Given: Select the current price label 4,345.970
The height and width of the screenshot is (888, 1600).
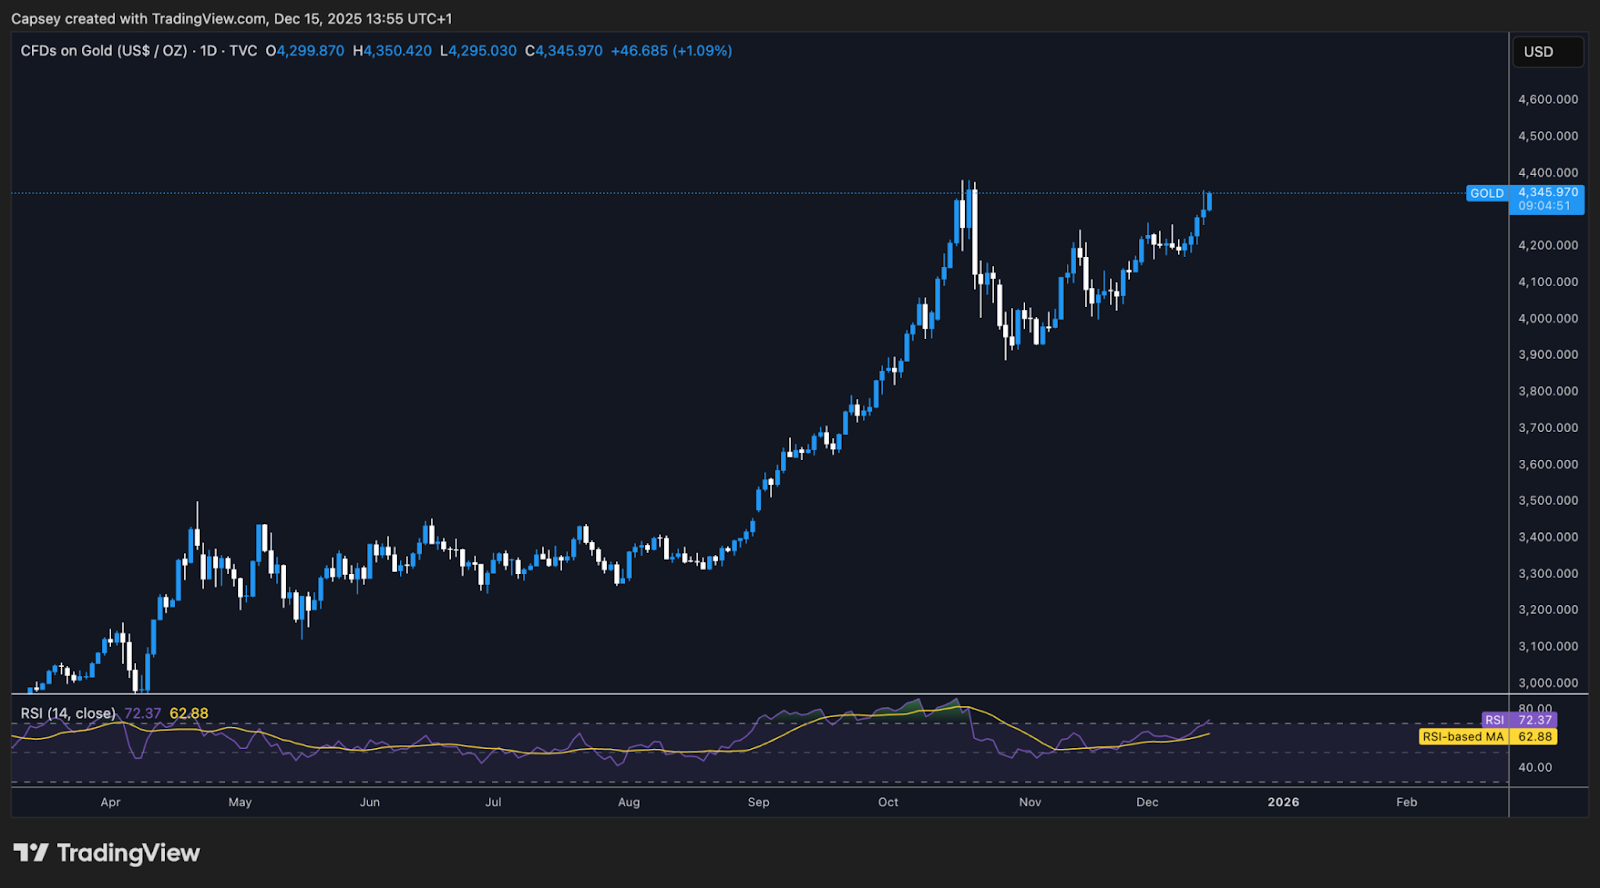Looking at the screenshot, I should coord(1547,192).
